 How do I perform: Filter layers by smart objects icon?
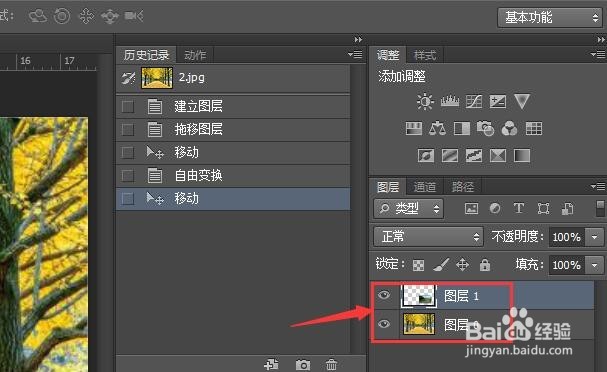pyautogui.click(x=568, y=209)
